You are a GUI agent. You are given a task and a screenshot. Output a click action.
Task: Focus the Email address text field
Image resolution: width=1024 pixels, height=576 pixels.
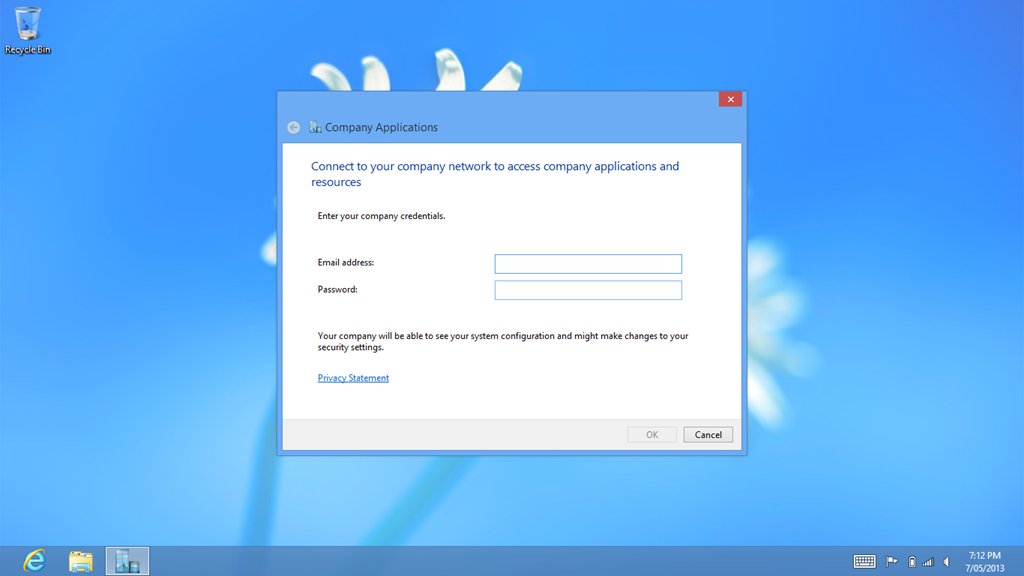pyautogui.click(x=588, y=264)
